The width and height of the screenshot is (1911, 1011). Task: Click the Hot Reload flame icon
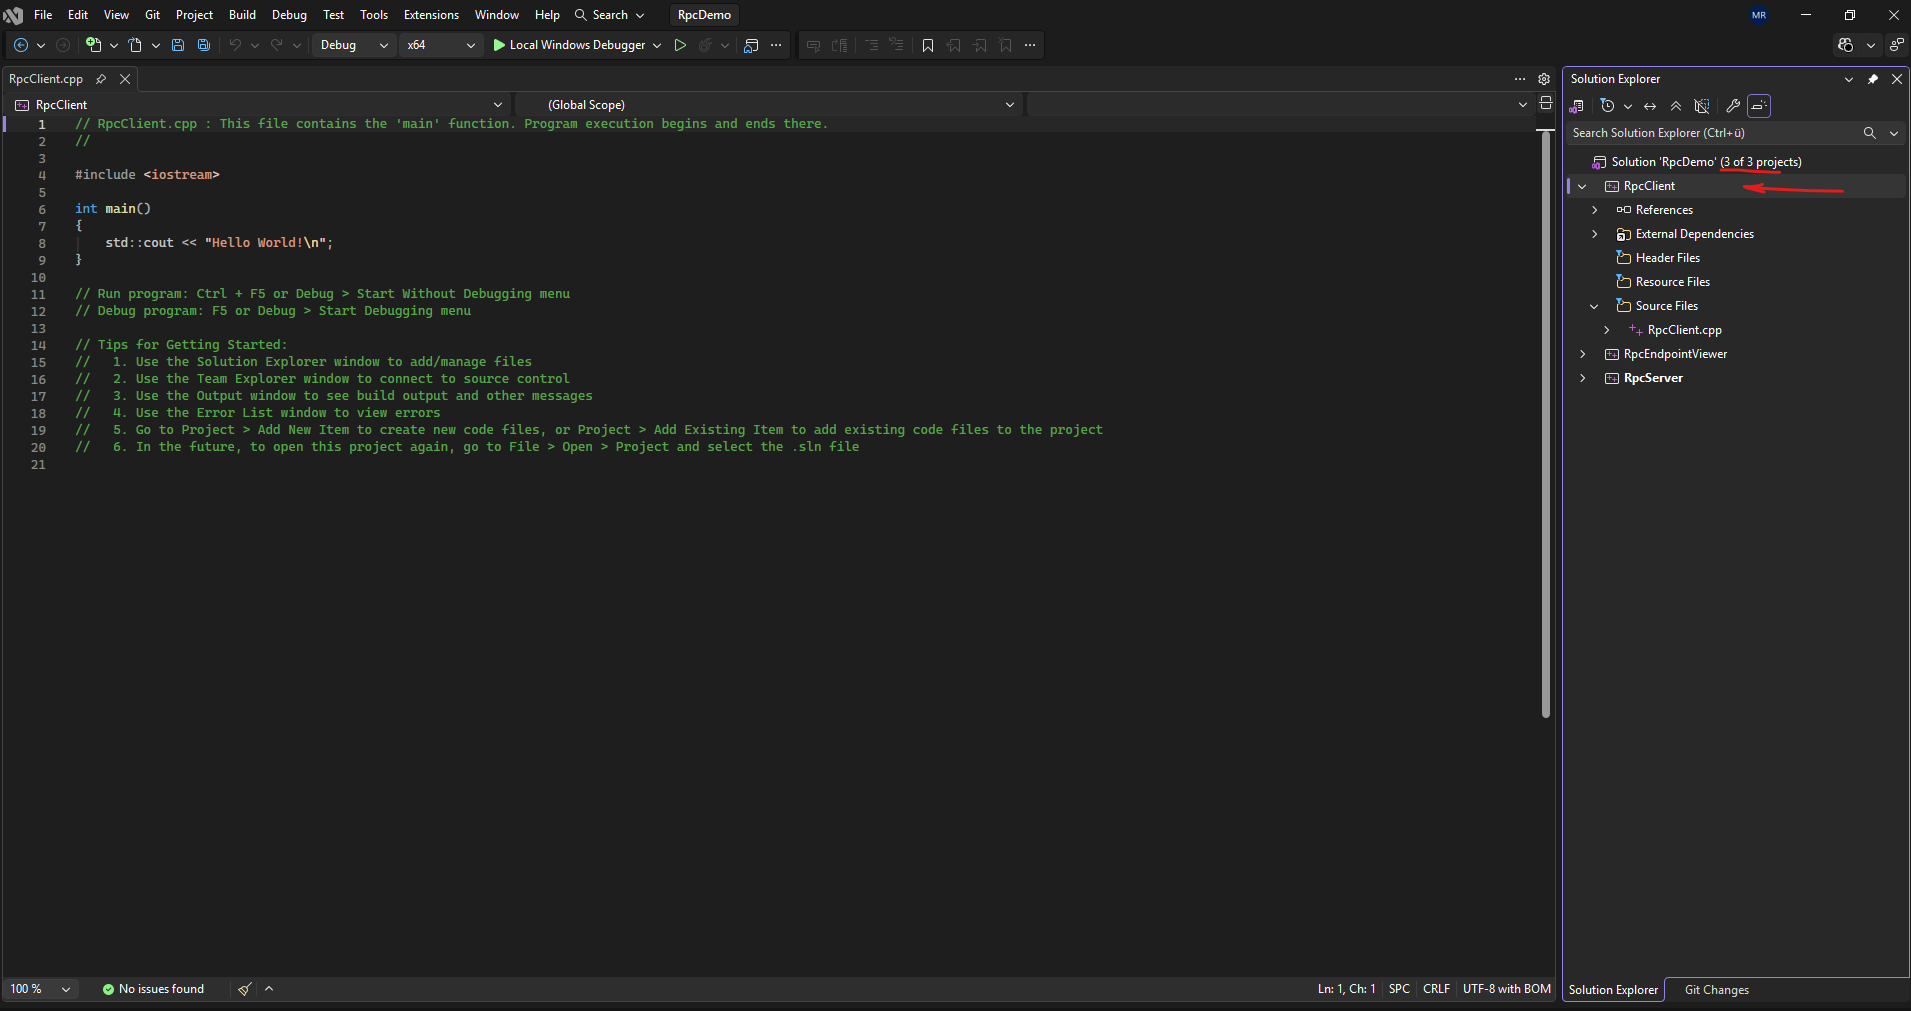(x=706, y=45)
